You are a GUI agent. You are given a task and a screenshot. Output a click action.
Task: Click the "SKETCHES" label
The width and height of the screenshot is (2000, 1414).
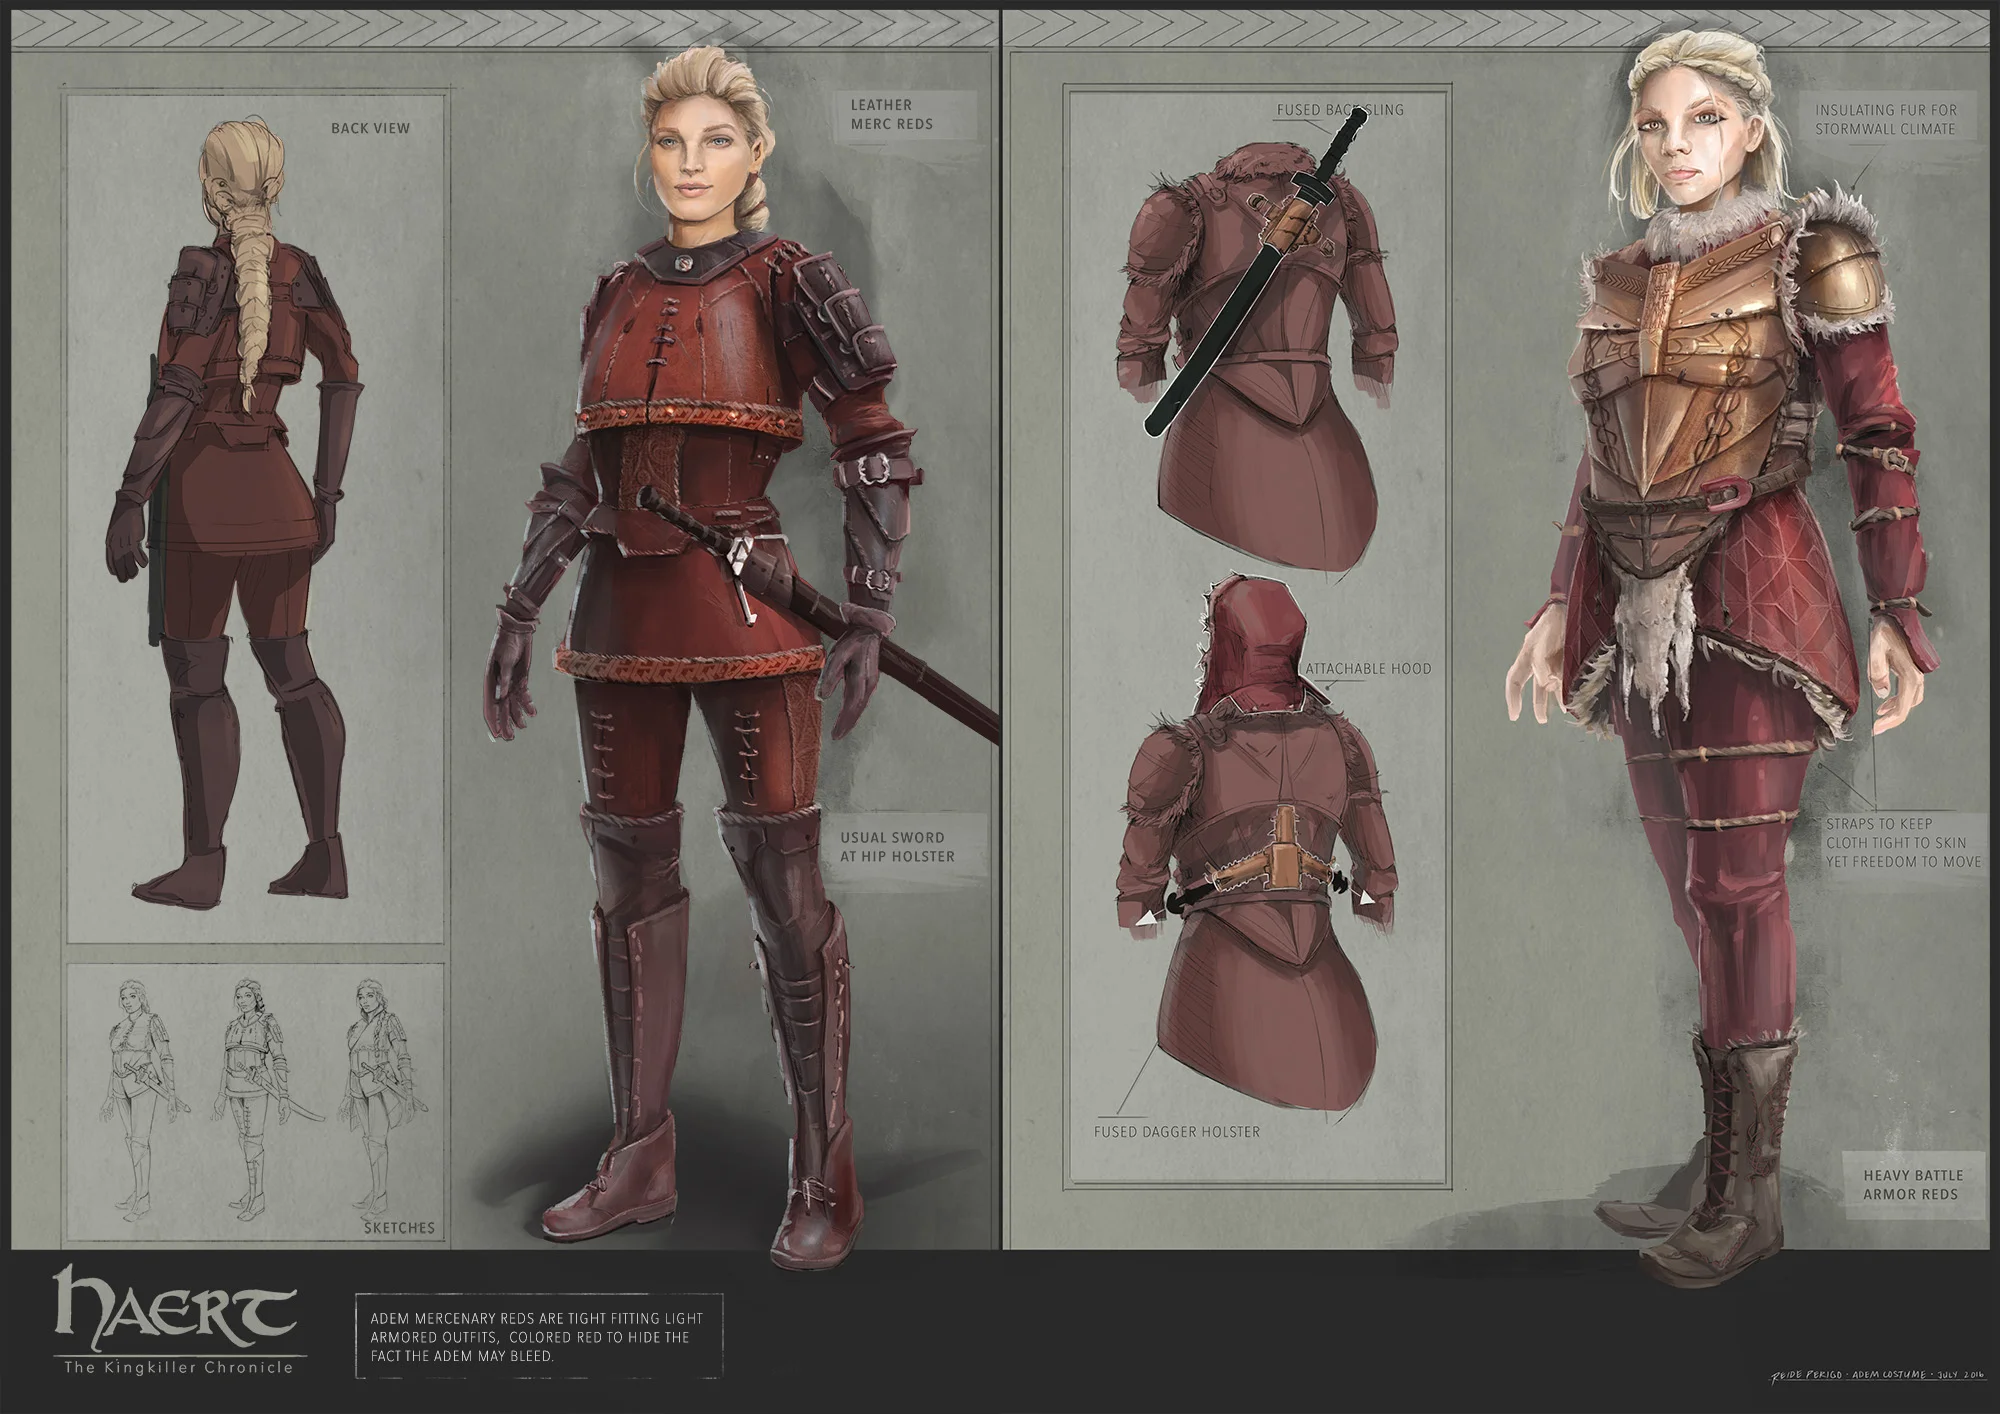pyautogui.click(x=399, y=1228)
